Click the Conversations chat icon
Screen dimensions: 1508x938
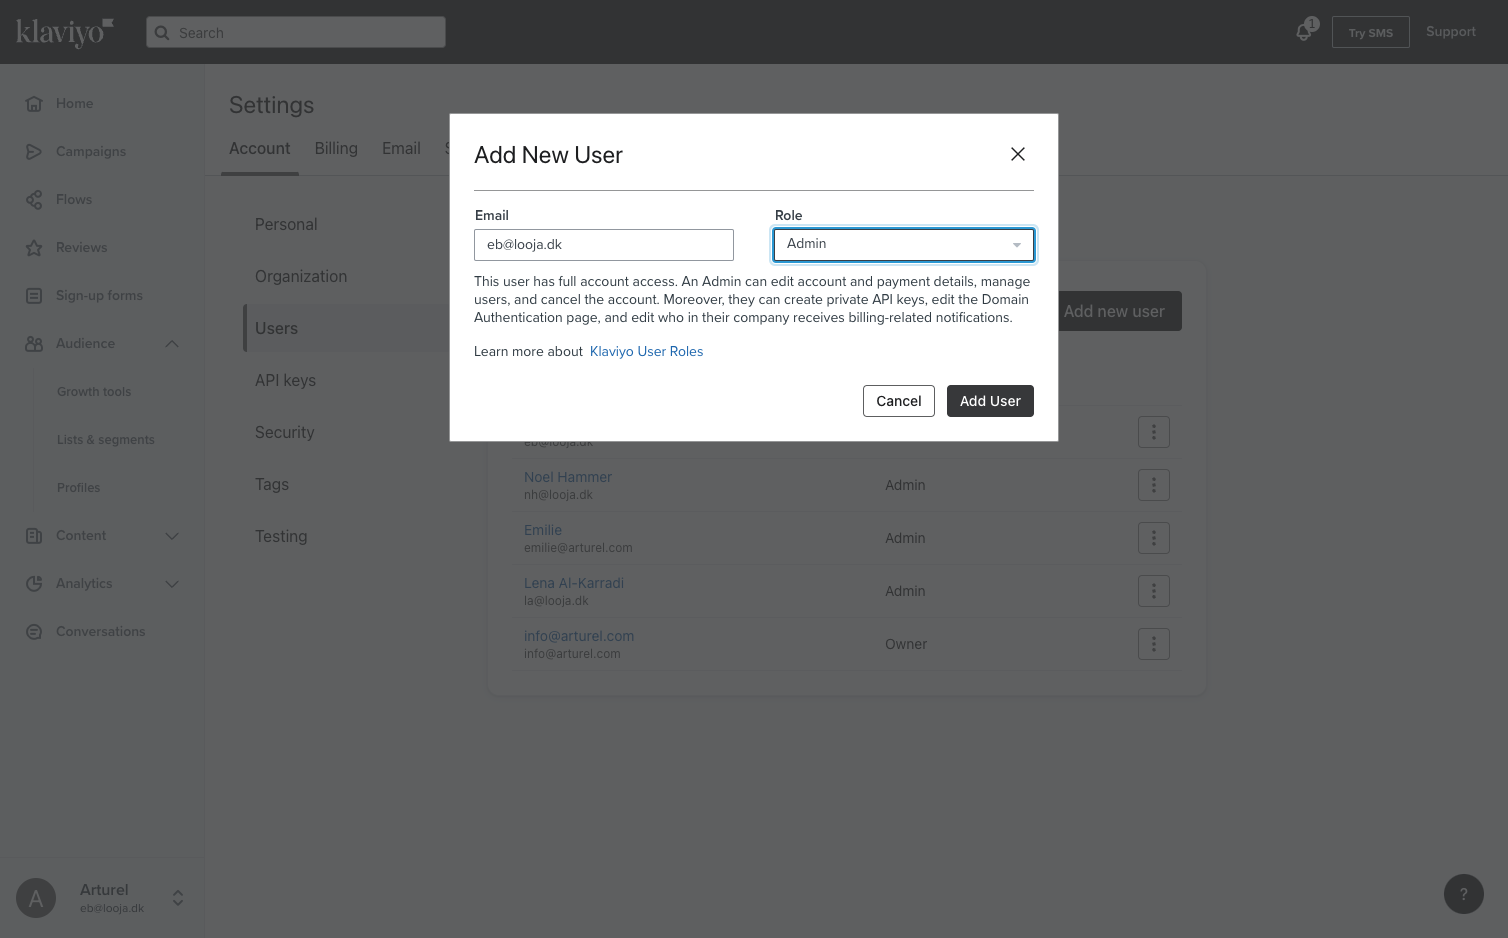(34, 631)
